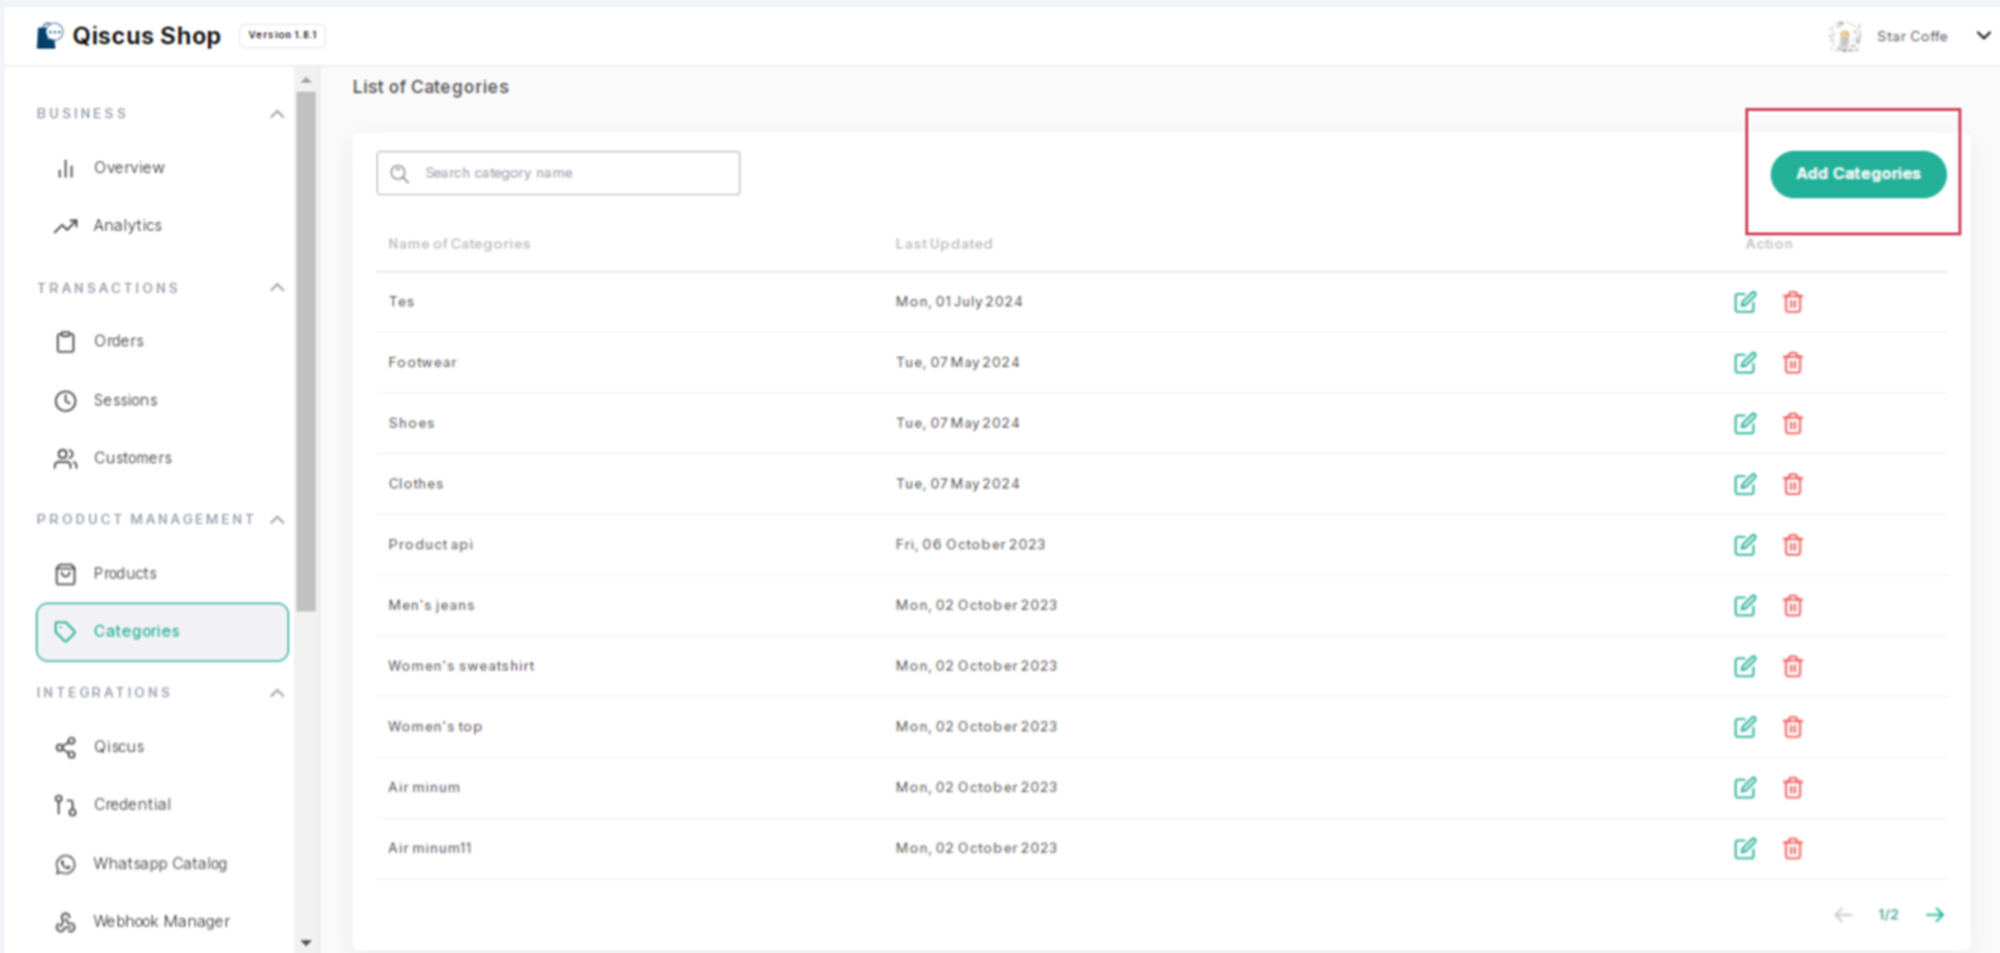Edit the Air minum11 category
The height and width of the screenshot is (953, 2000).
point(1745,849)
